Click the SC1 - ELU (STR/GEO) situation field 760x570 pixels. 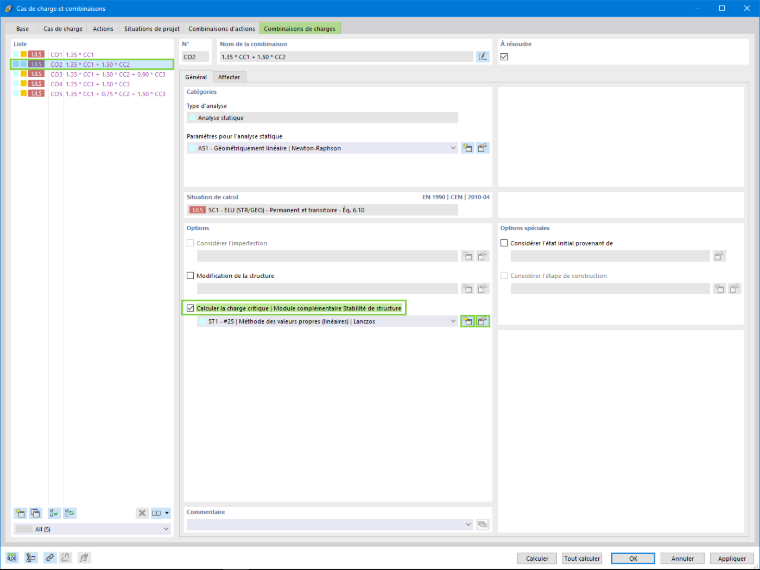(x=322, y=210)
